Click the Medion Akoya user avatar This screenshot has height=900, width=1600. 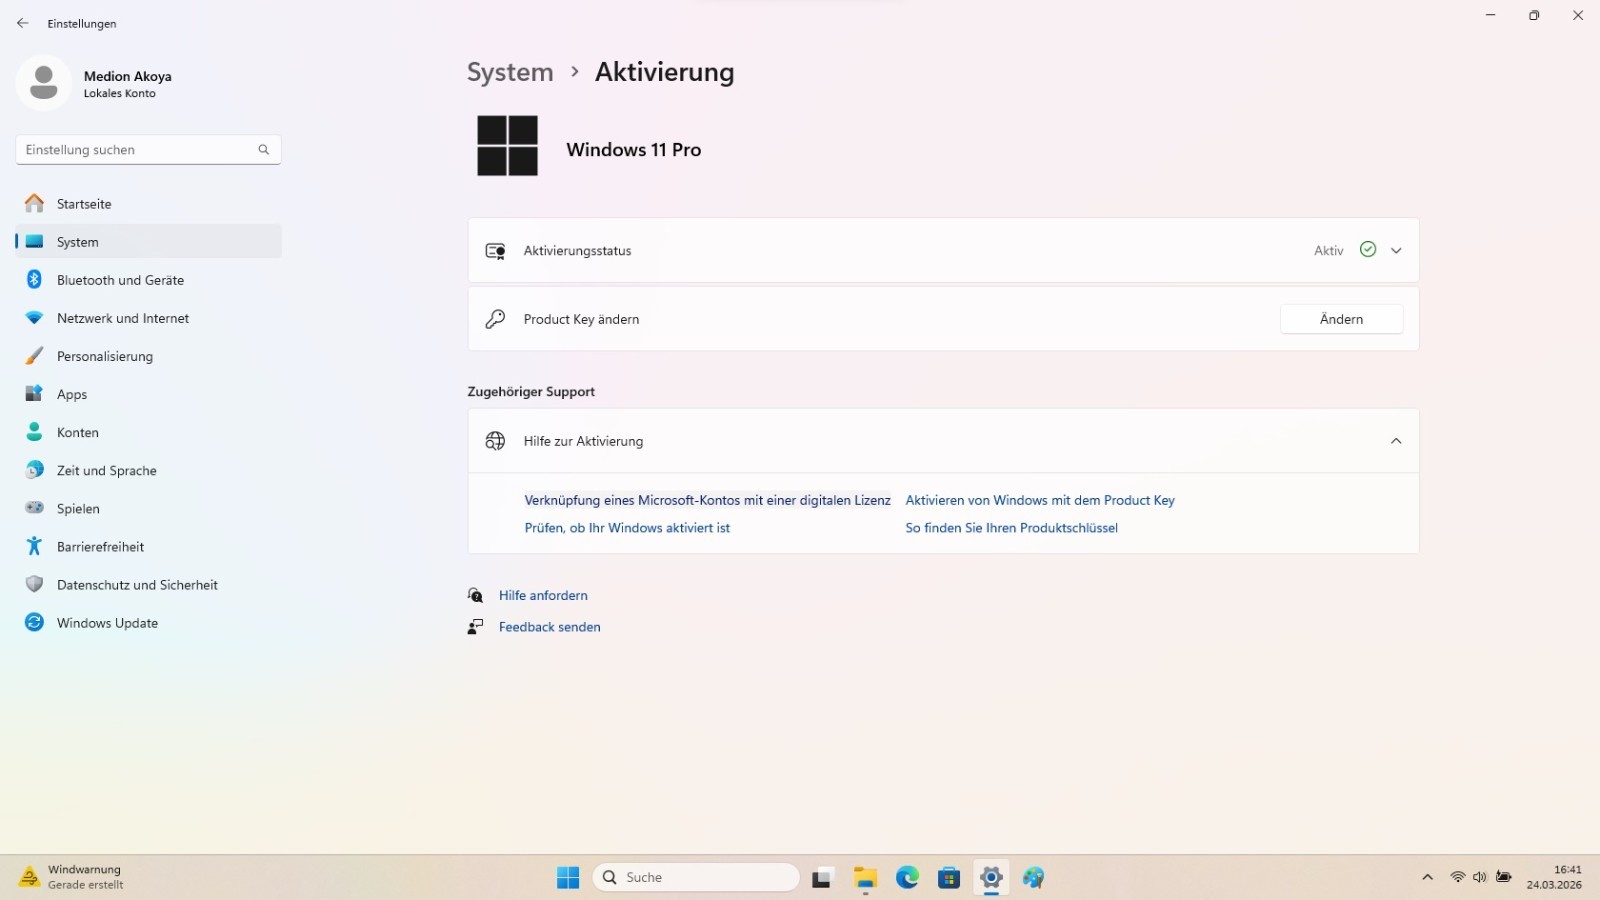point(43,82)
